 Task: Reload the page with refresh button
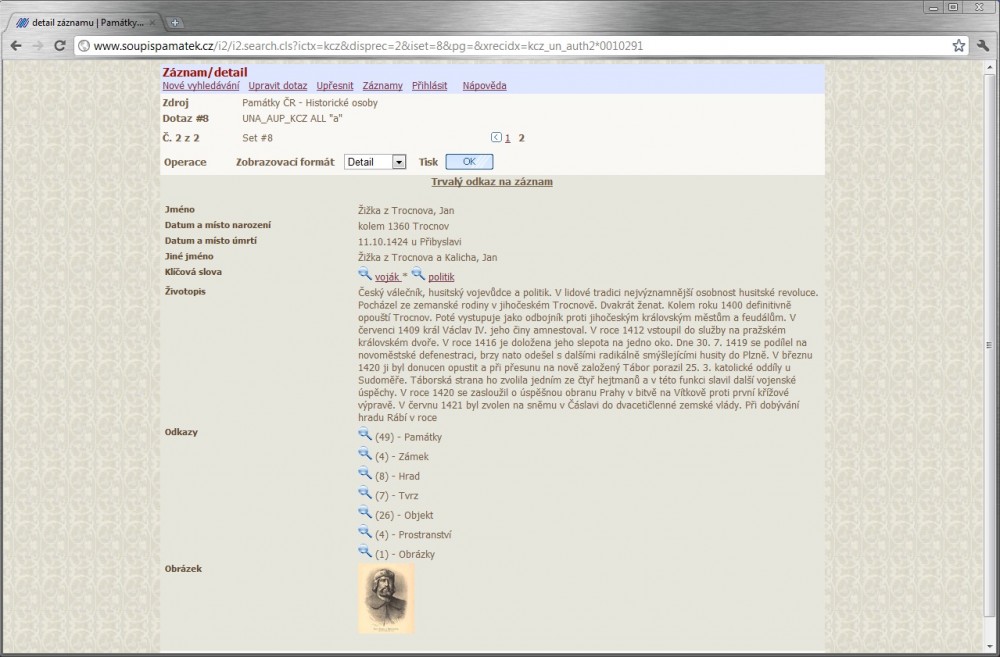(x=60, y=46)
